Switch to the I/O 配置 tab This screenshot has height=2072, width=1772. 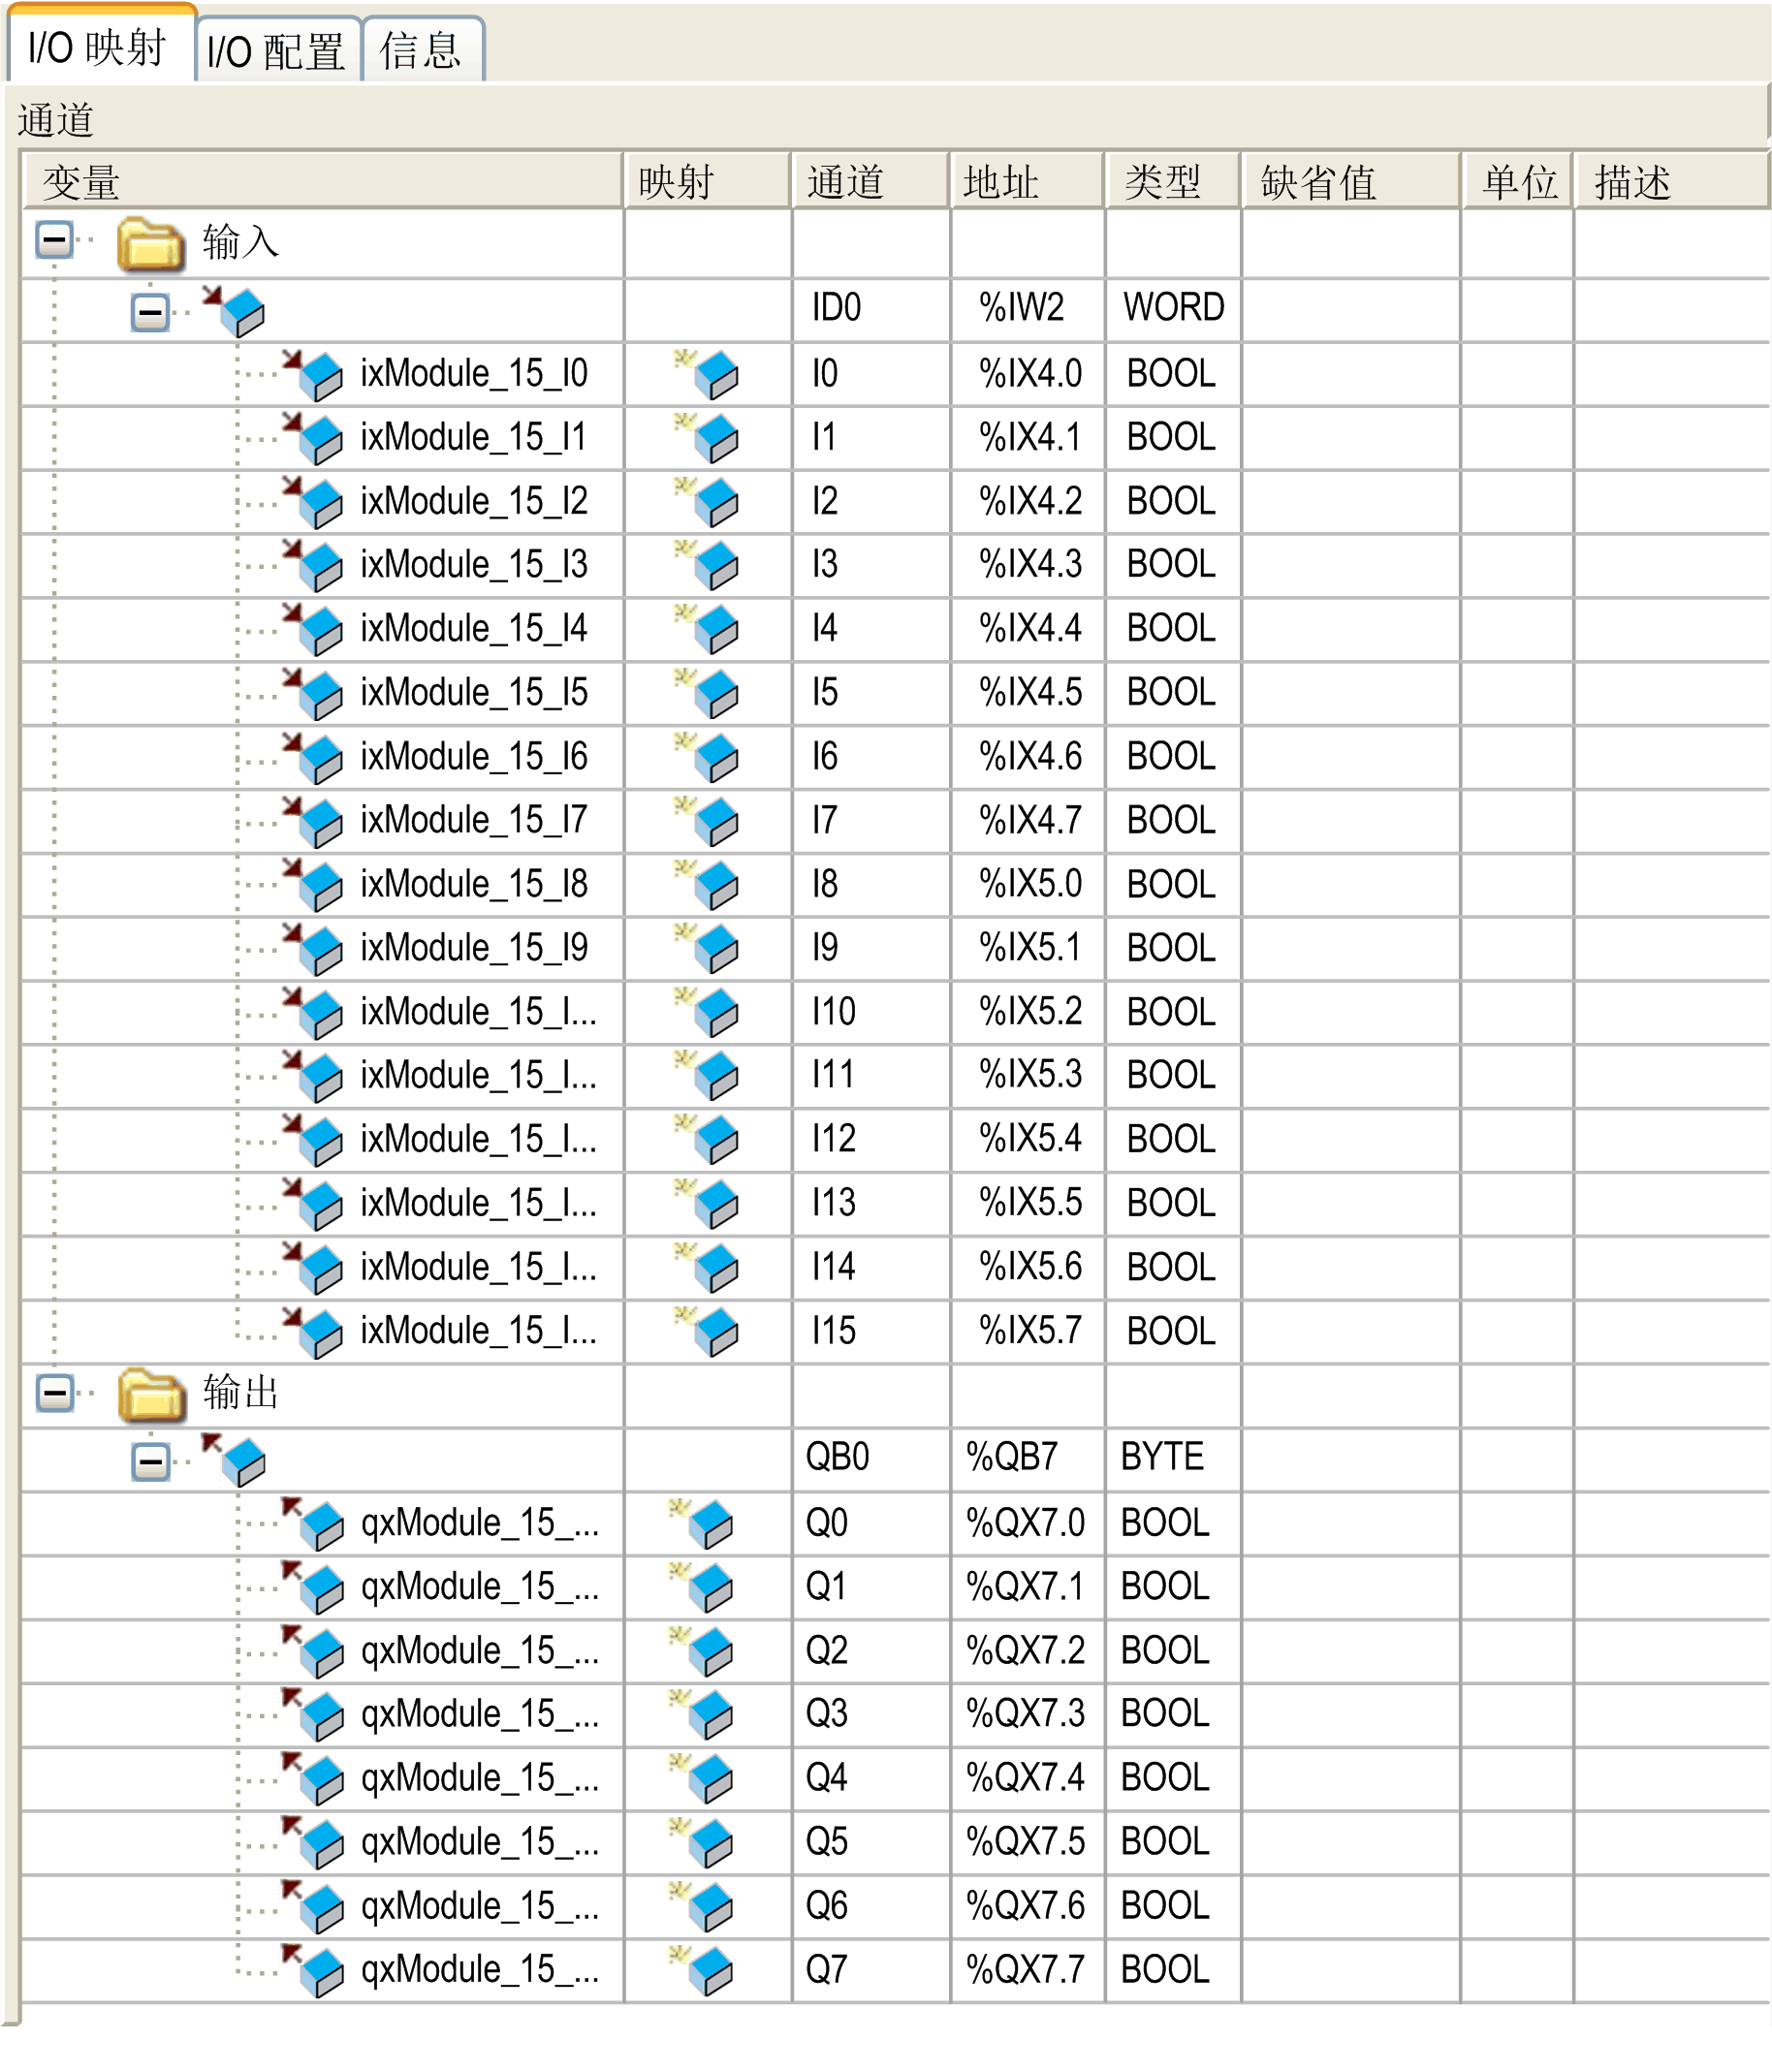(x=276, y=50)
